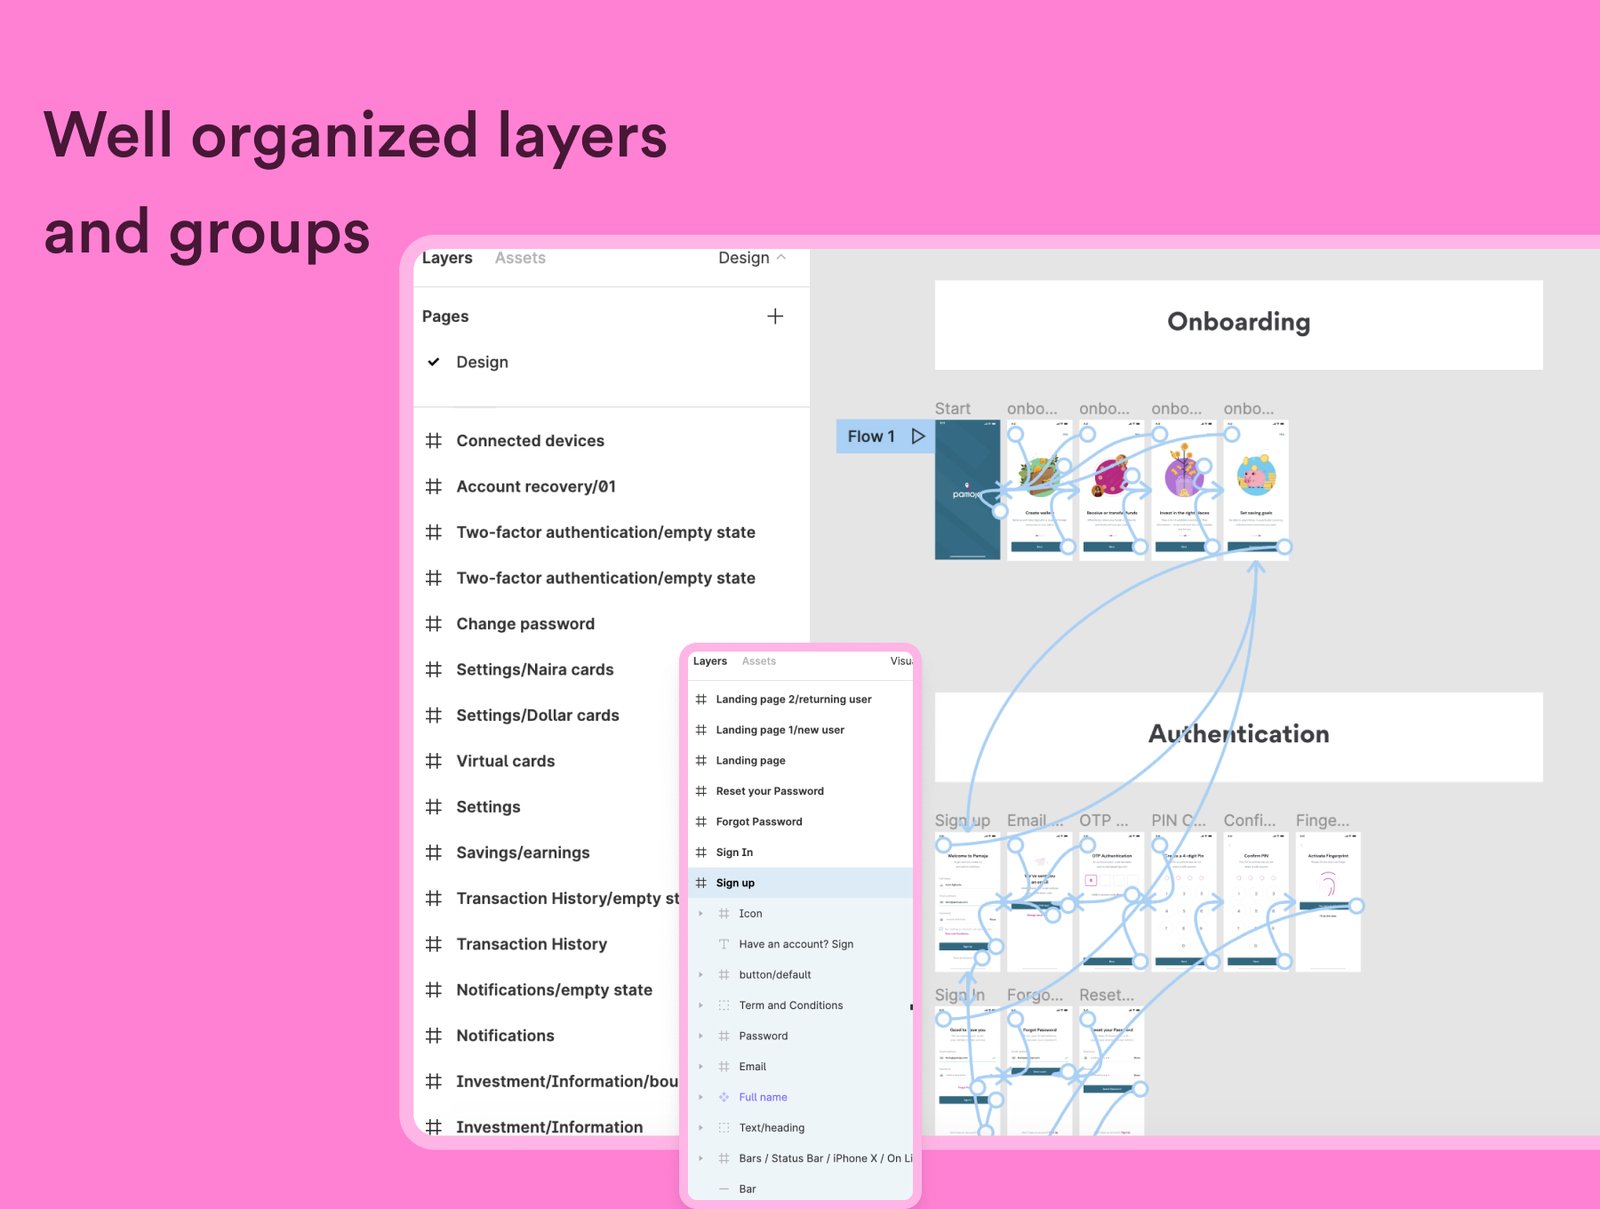Collapse pages using the Design chevron at top
This screenshot has height=1209, width=1600.
pyautogui.click(x=781, y=258)
